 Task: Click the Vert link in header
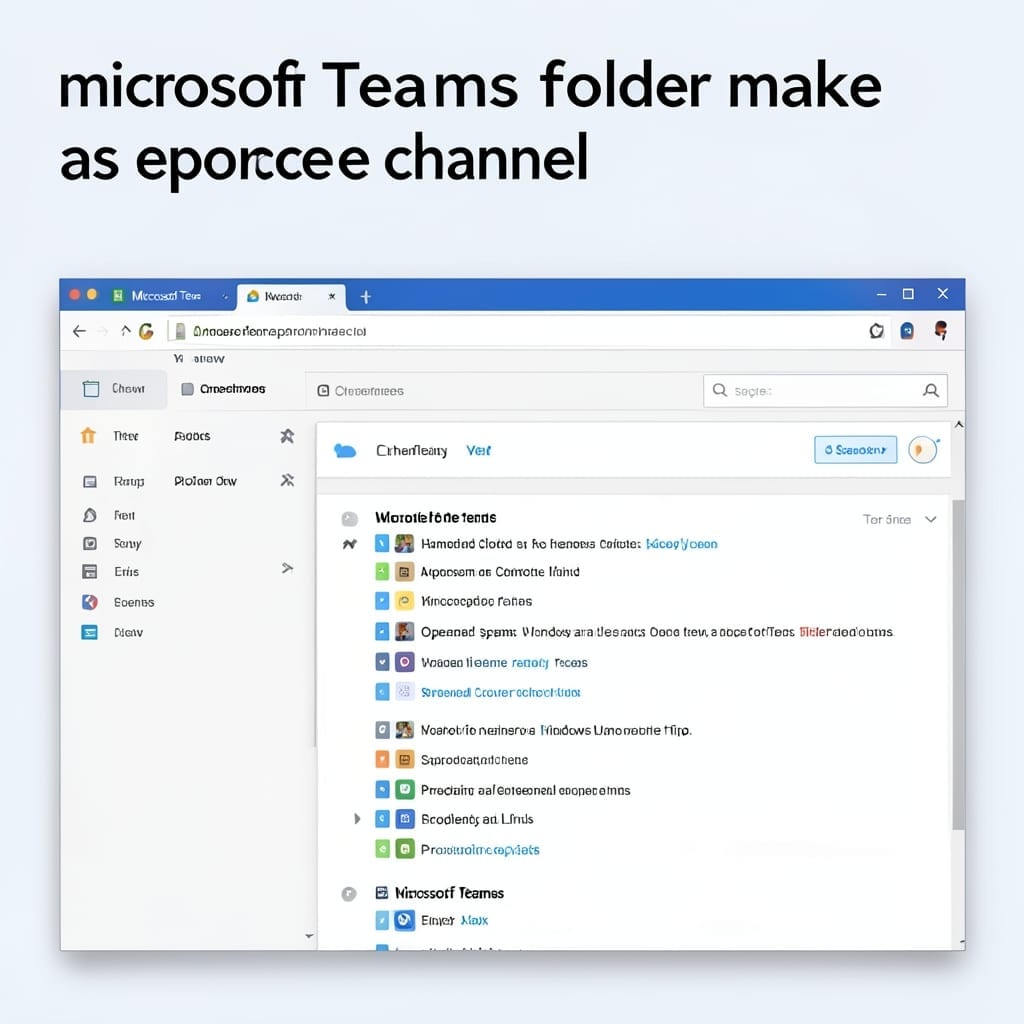click(478, 451)
